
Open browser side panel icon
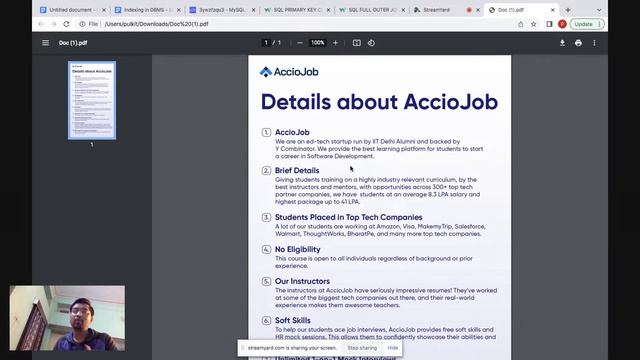549,24
